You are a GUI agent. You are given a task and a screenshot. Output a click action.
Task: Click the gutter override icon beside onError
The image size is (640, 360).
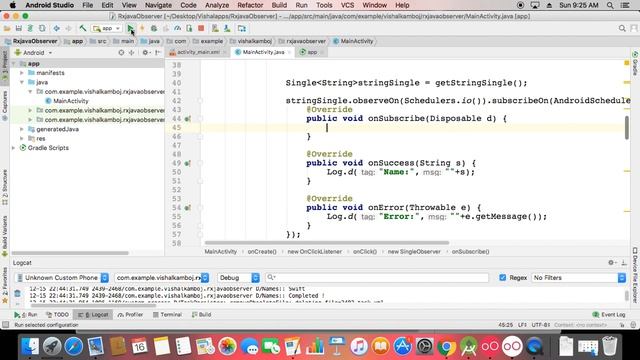coord(187,208)
